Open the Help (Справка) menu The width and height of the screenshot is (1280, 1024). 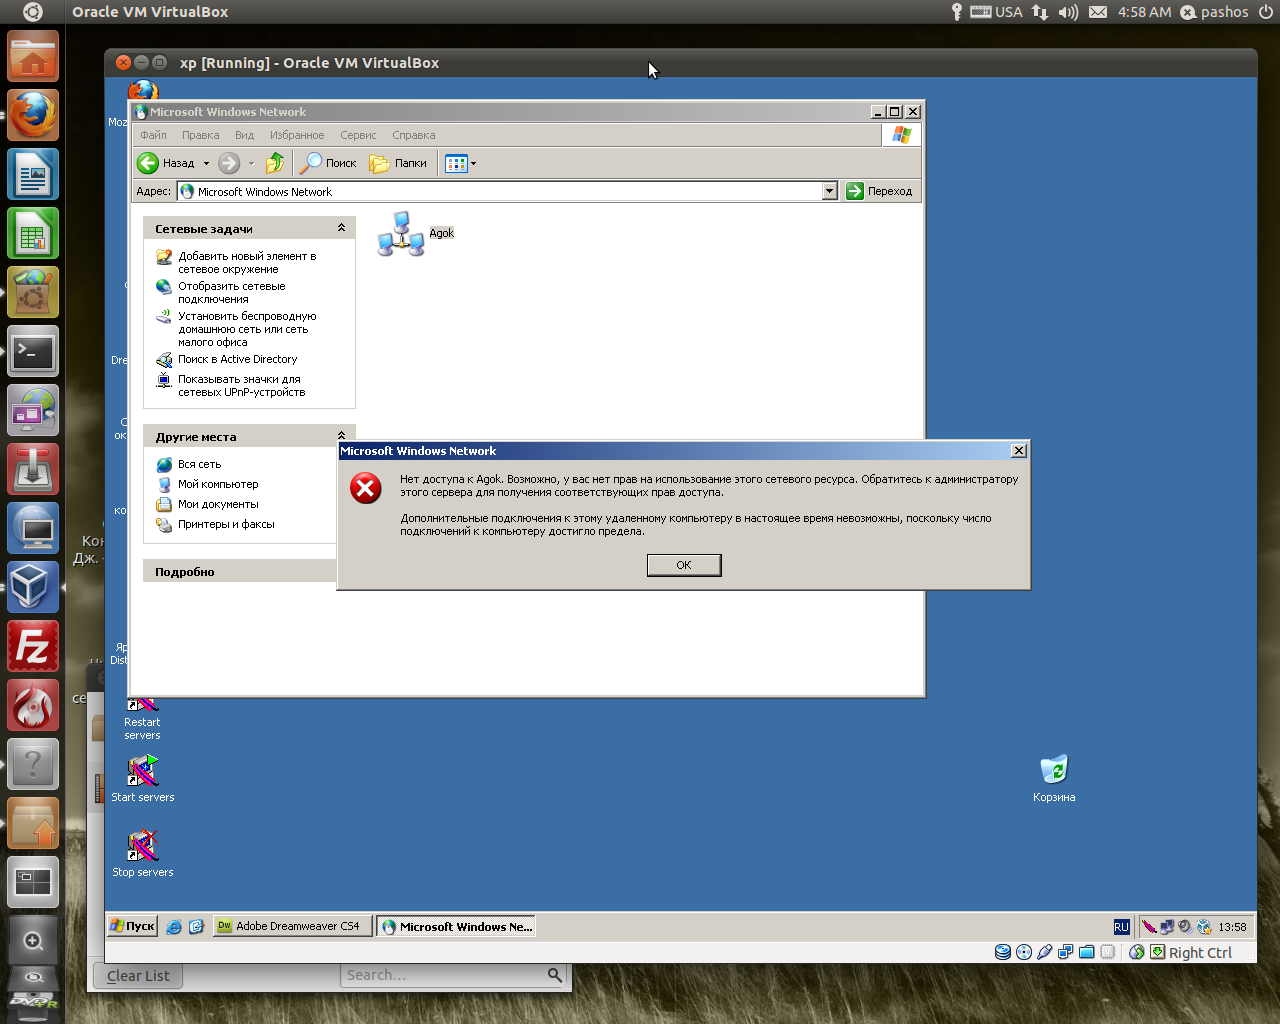(x=414, y=135)
